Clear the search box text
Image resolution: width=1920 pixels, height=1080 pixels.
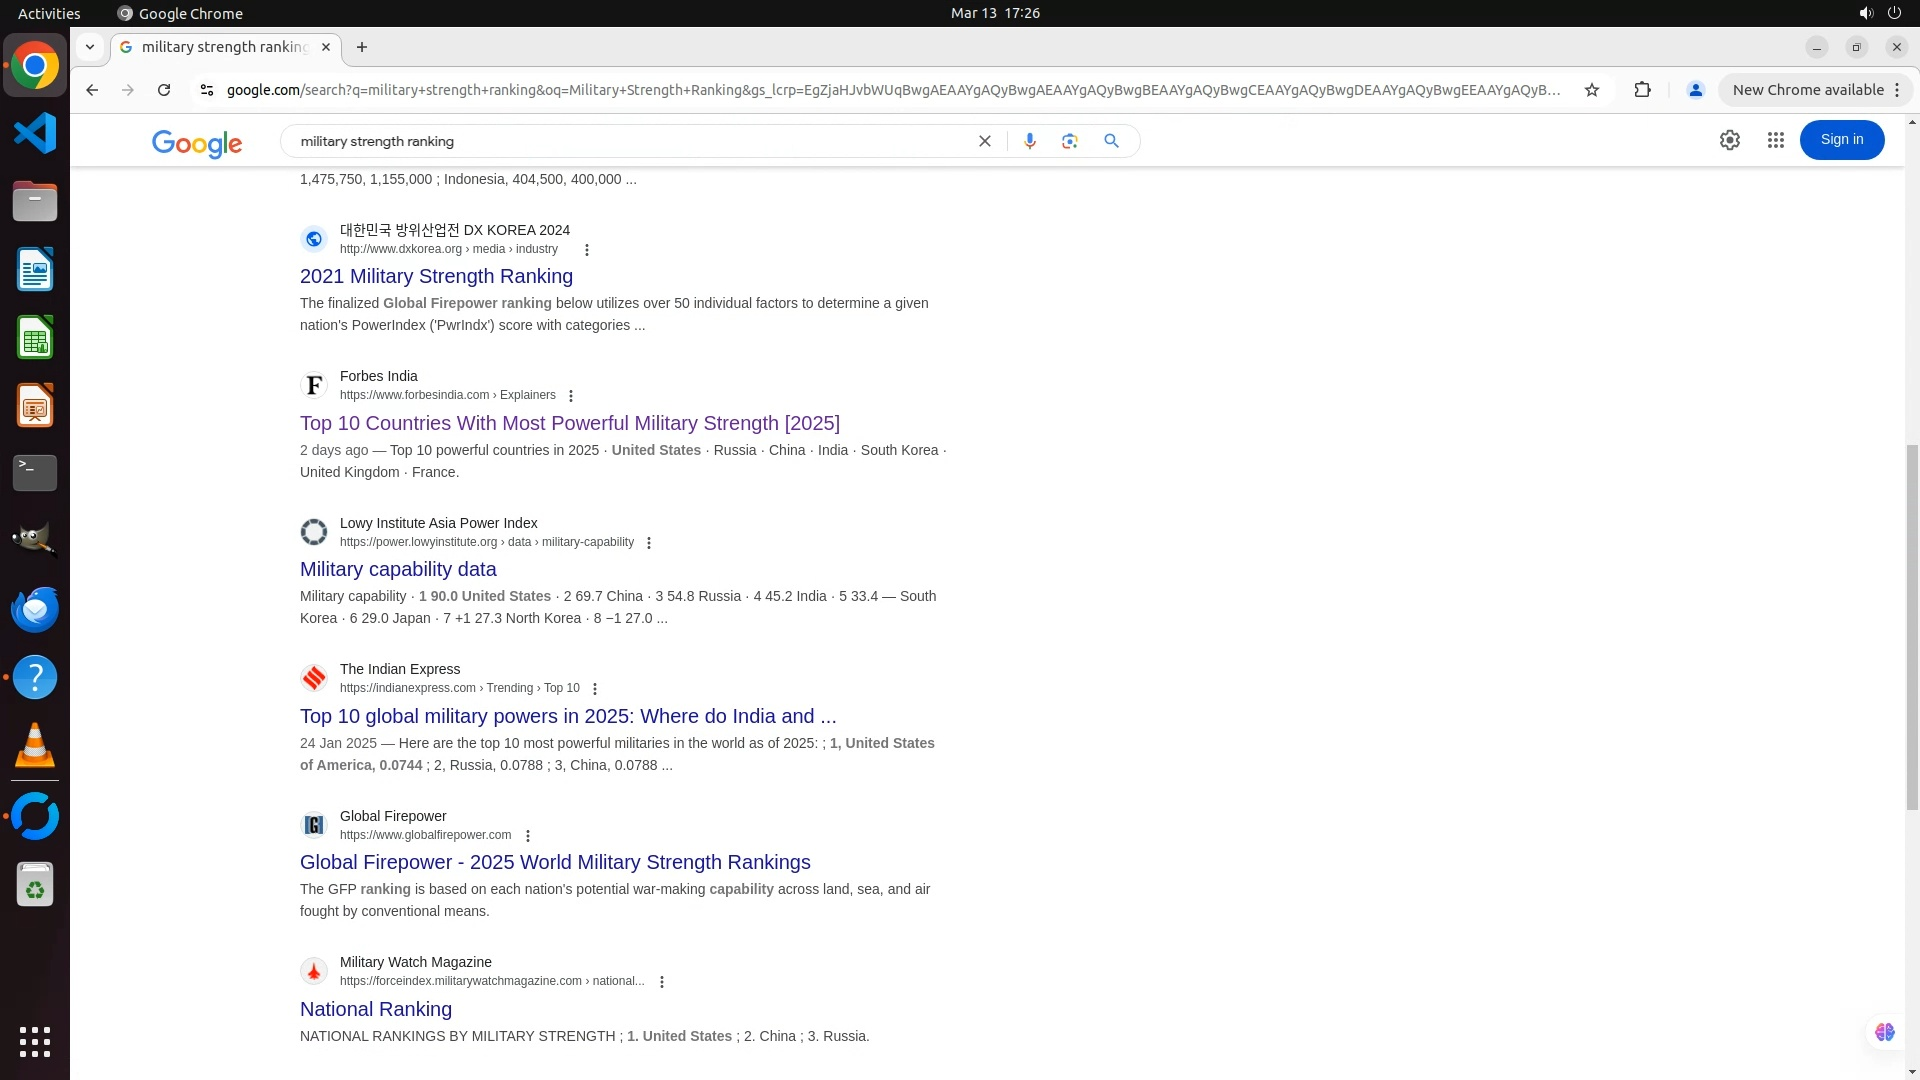click(984, 141)
